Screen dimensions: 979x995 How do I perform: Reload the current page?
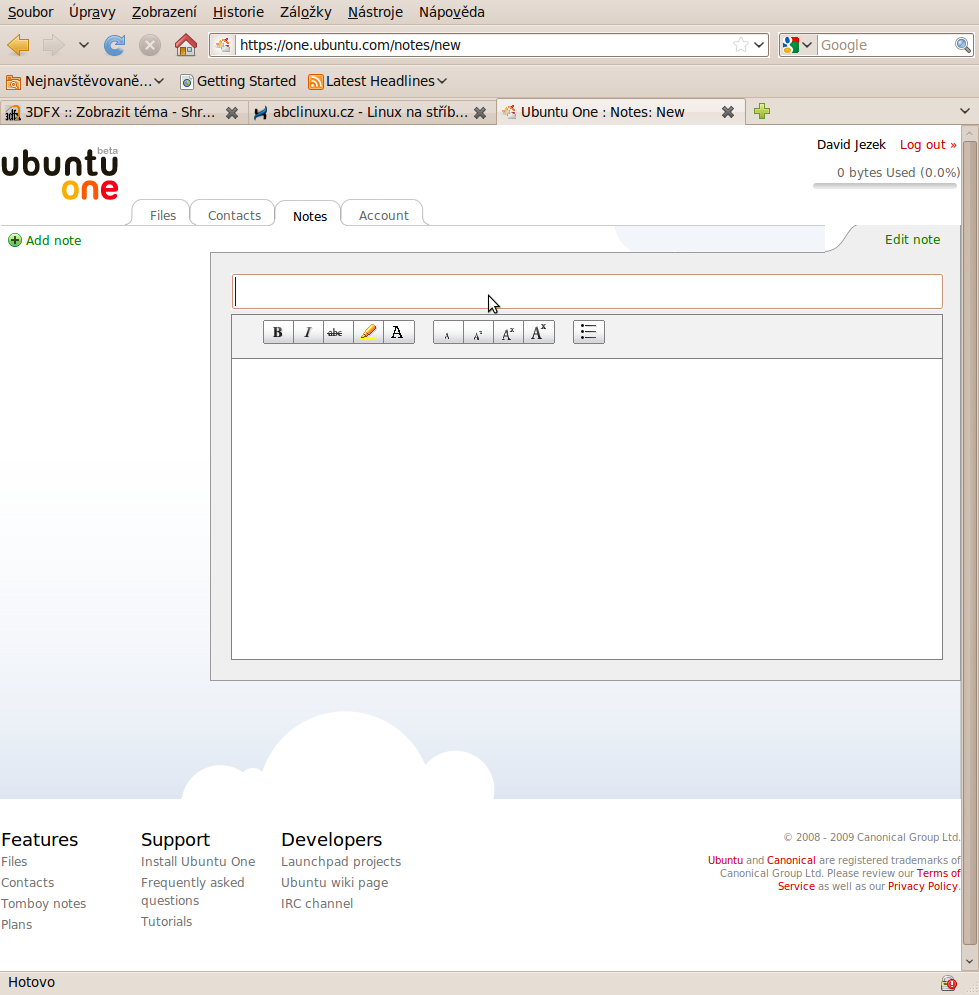click(115, 45)
